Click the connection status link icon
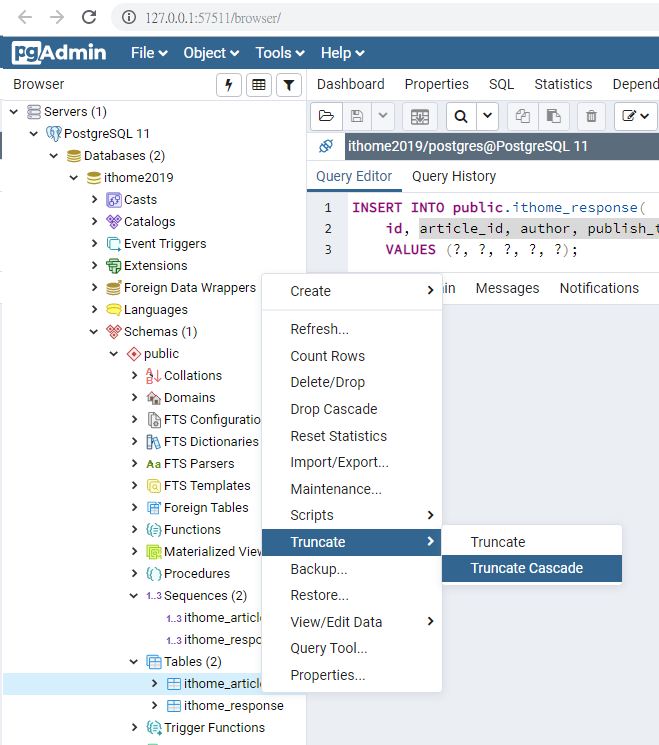Viewport: 659px width, 745px height. 326,146
